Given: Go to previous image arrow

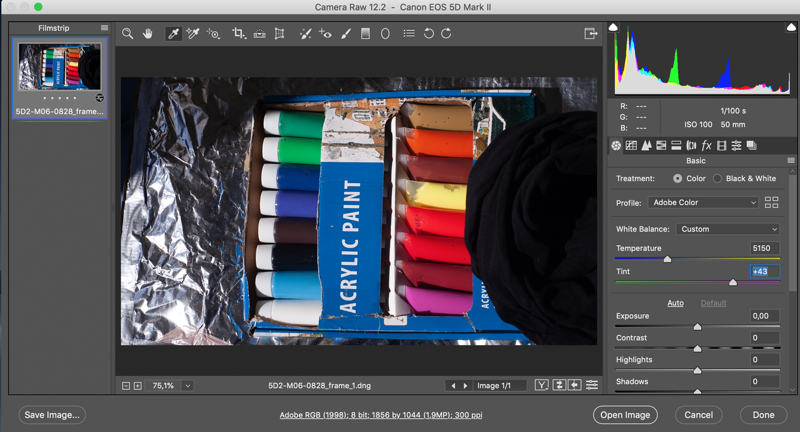Looking at the screenshot, I should [453, 386].
